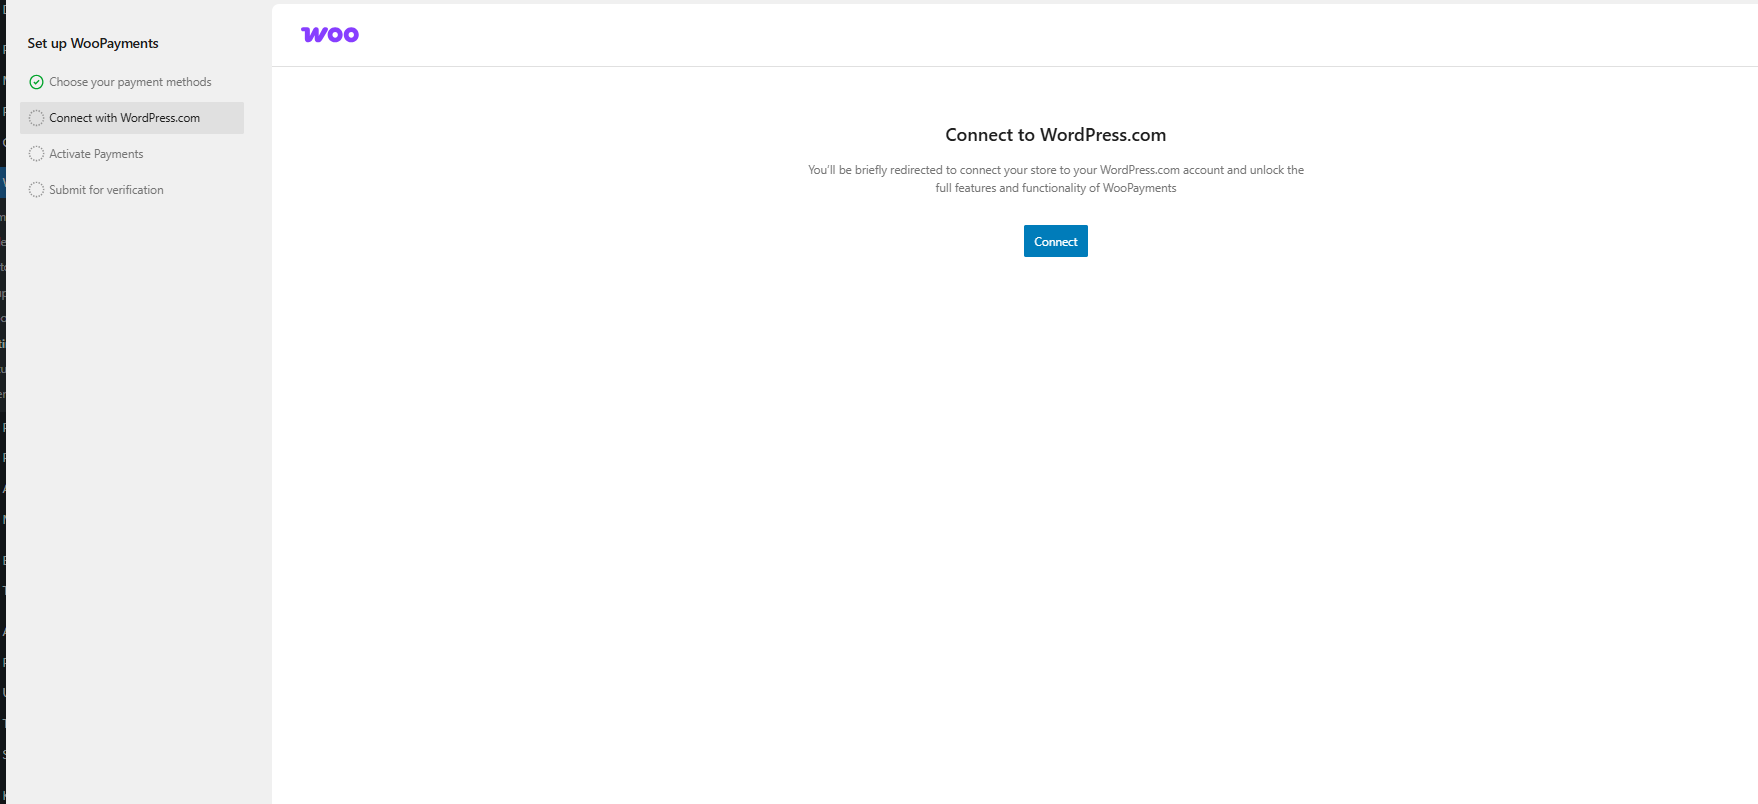Click the blue Connect button
Screen dimensions: 1758x804
click(x=1055, y=241)
